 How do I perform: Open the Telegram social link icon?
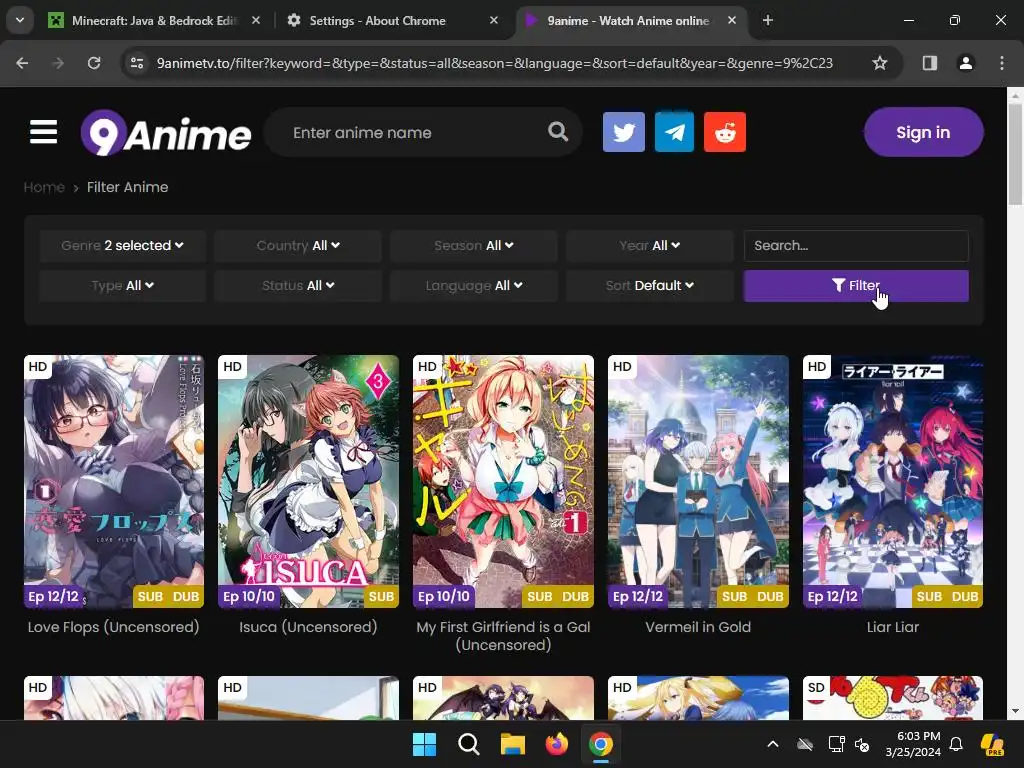(x=674, y=132)
